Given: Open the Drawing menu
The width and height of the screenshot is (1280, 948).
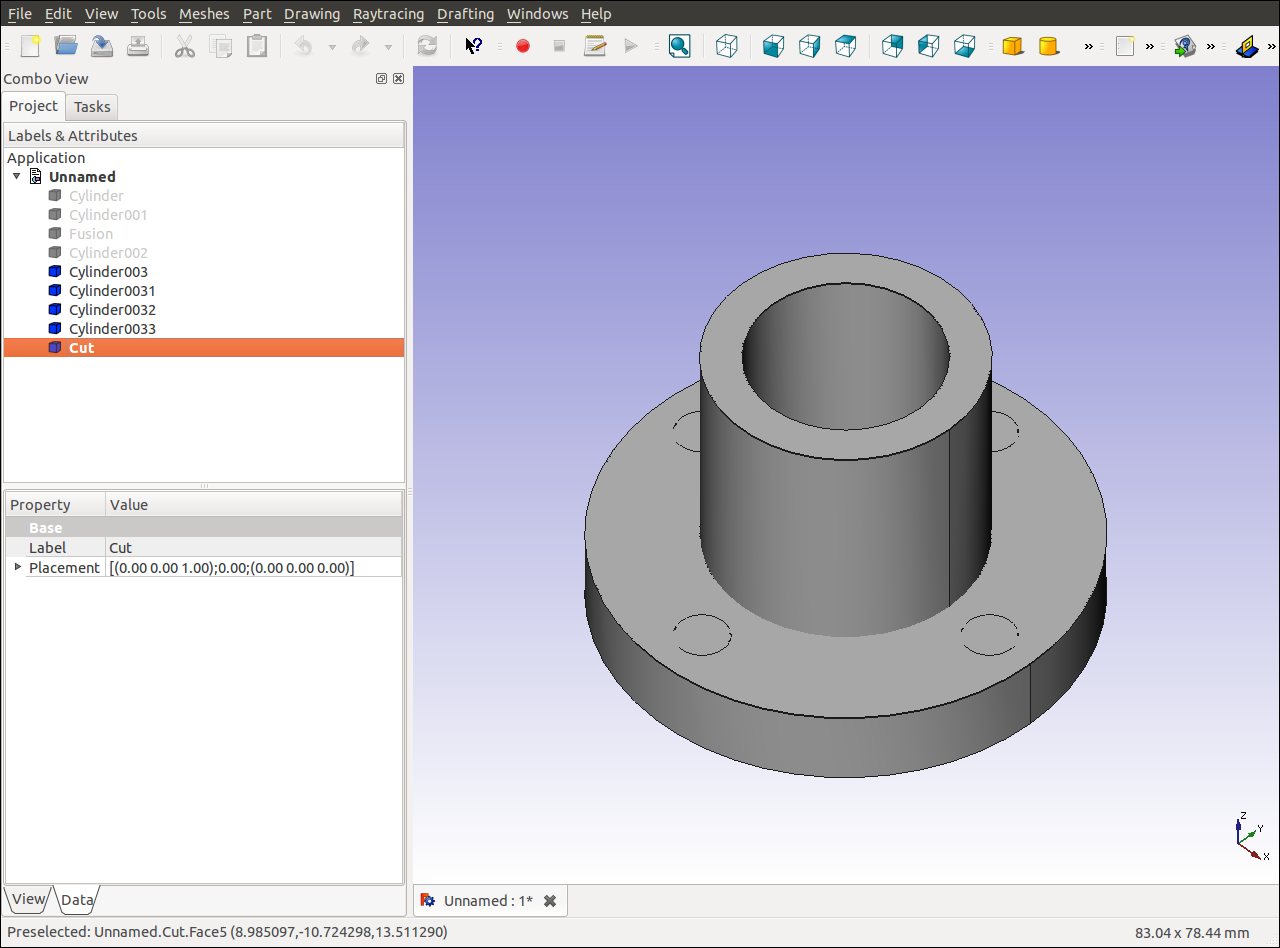Looking at the screenshot, I should point(312,14).
